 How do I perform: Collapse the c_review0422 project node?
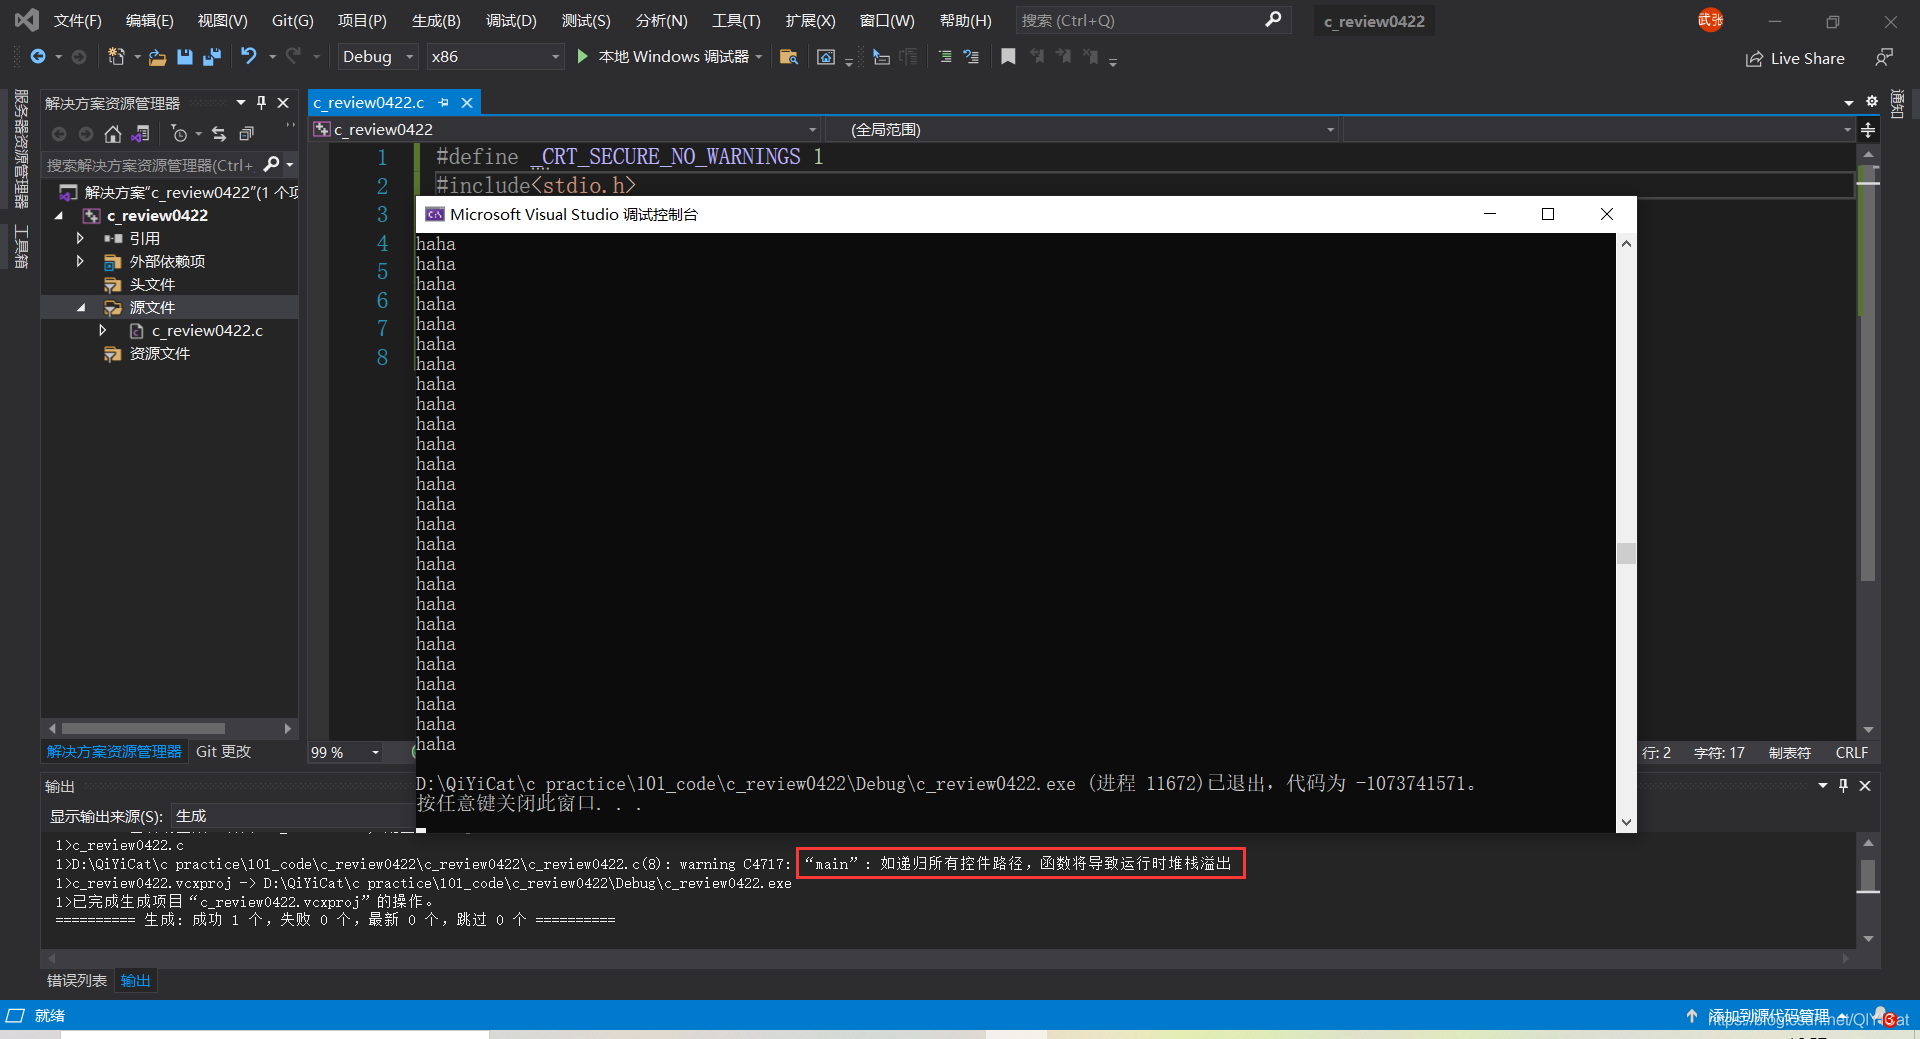[x=59, y=215]
